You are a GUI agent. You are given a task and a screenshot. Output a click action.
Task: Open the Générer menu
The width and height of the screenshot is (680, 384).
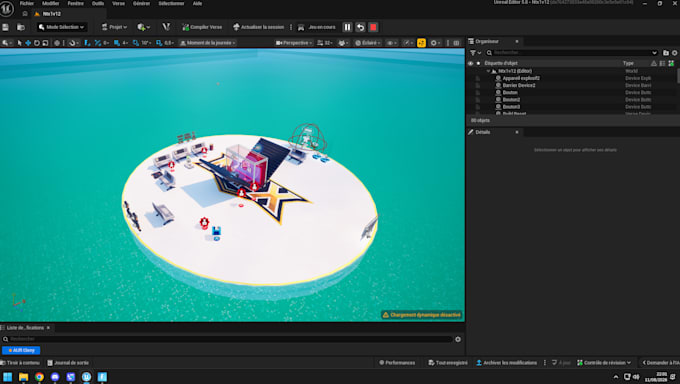point(141,3)
